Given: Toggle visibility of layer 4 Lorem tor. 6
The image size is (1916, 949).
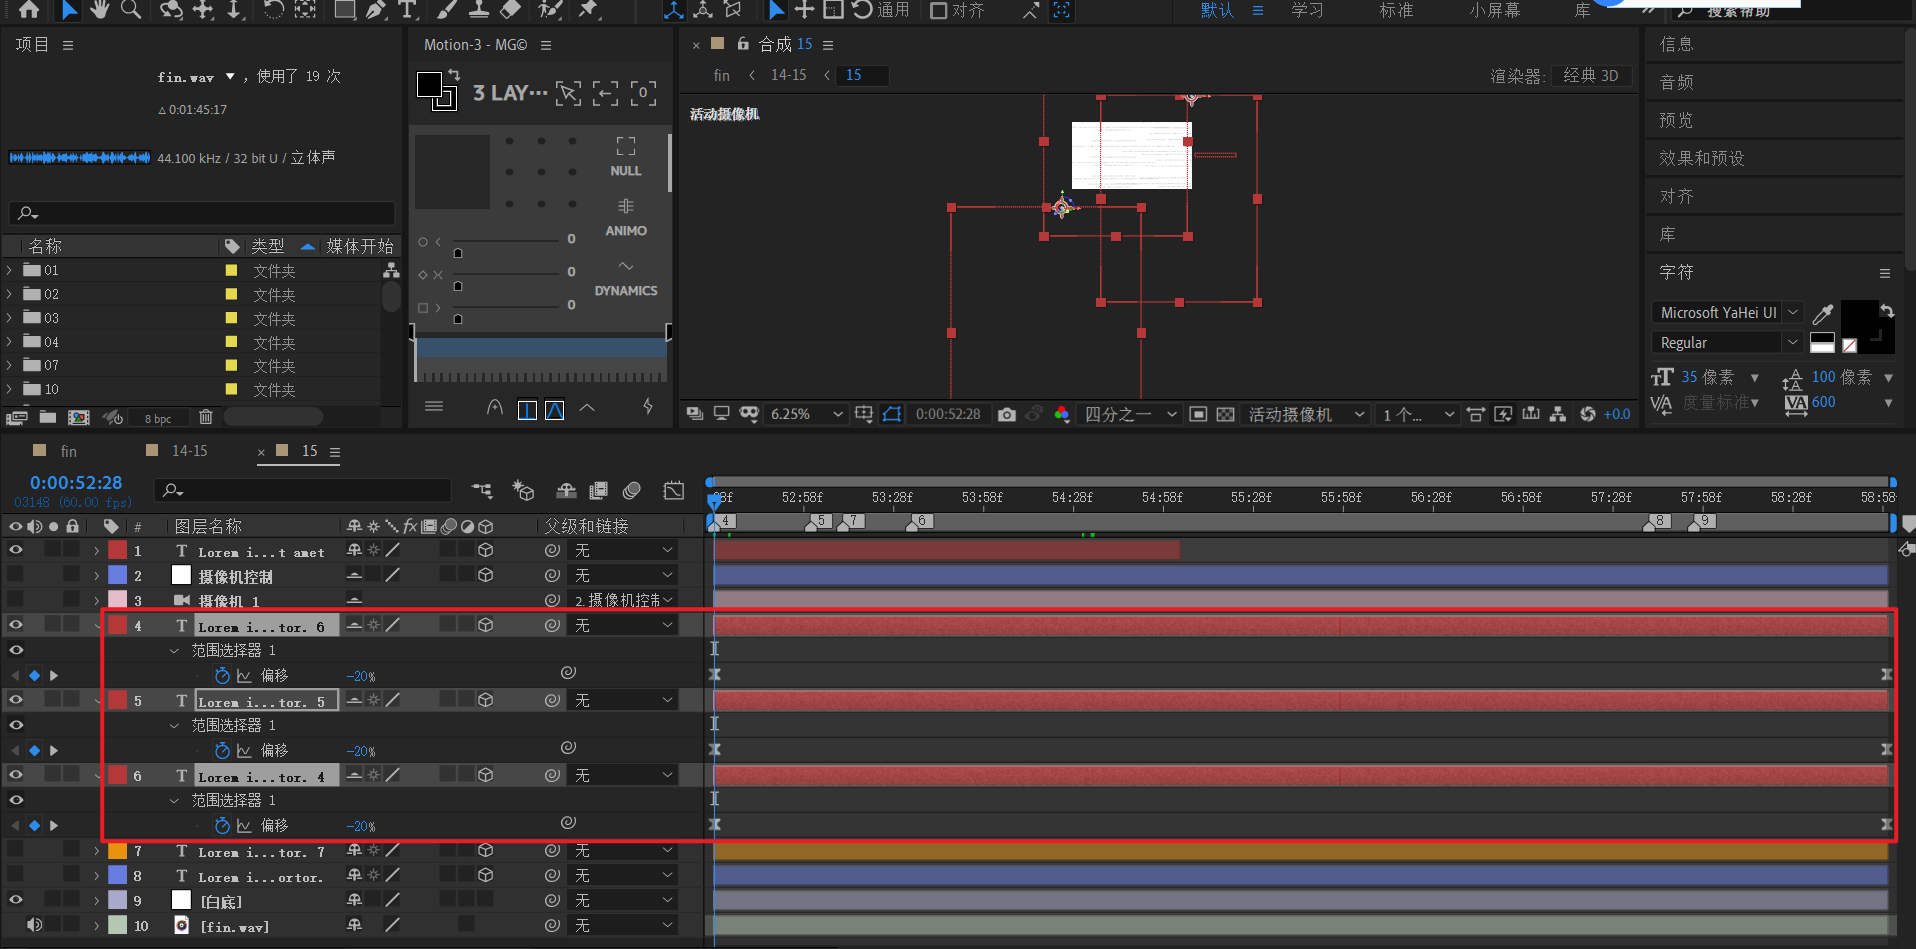Looking at the screenshot, I should [16, 625].
